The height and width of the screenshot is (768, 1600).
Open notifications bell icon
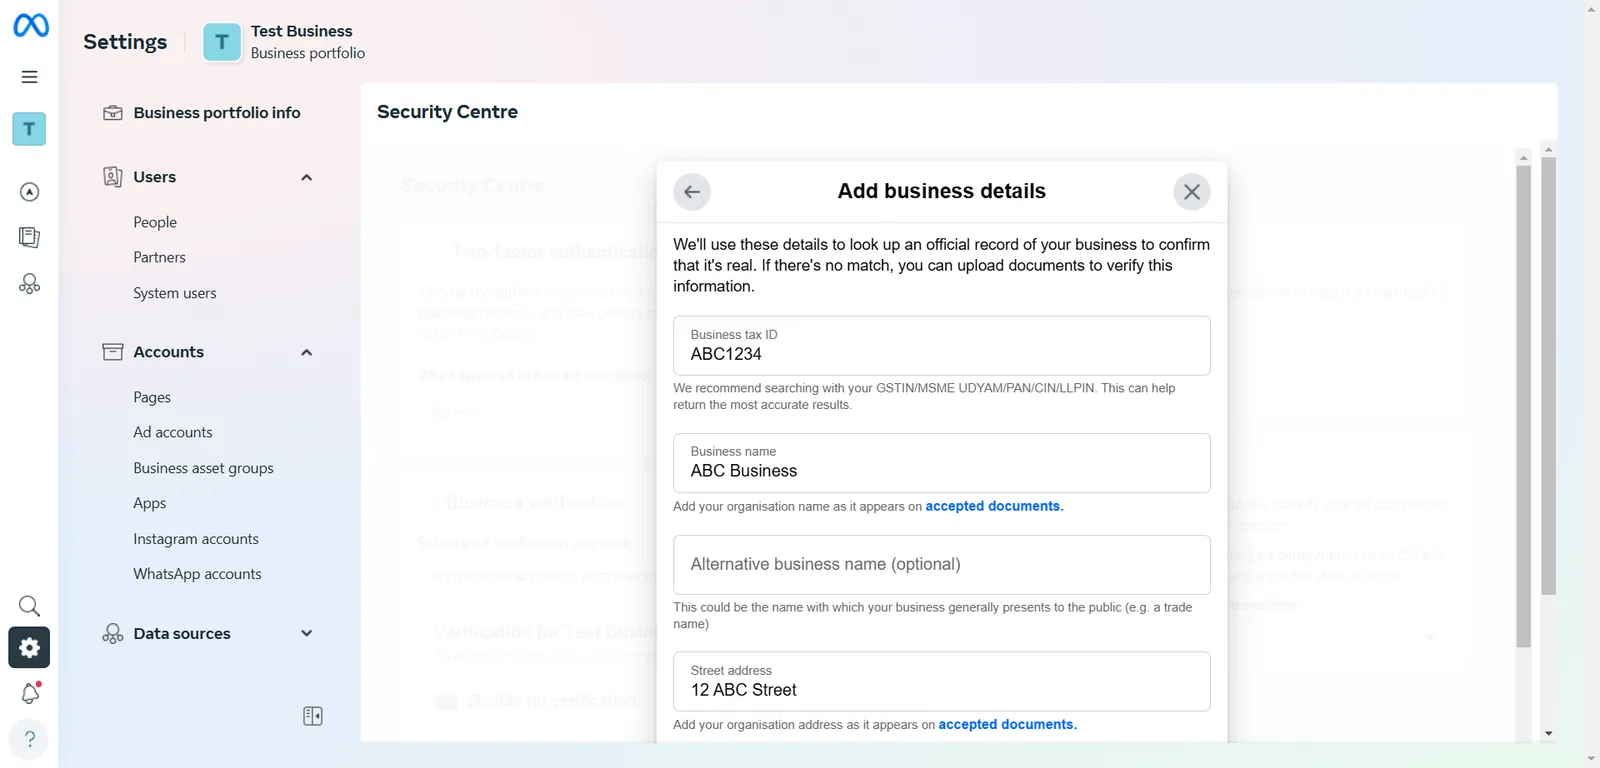pyautogui.click(x=30, y=693)
